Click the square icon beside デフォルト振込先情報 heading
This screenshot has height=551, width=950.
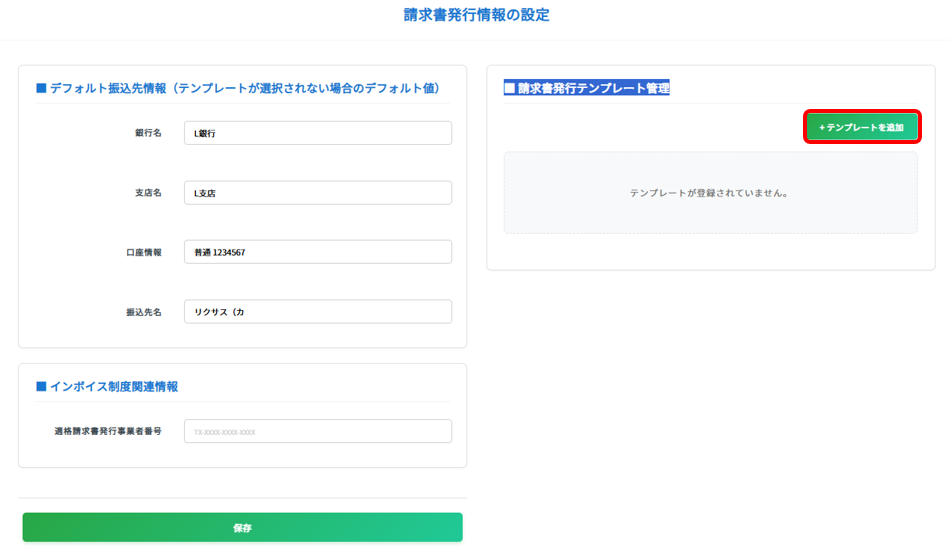point(41,88)
